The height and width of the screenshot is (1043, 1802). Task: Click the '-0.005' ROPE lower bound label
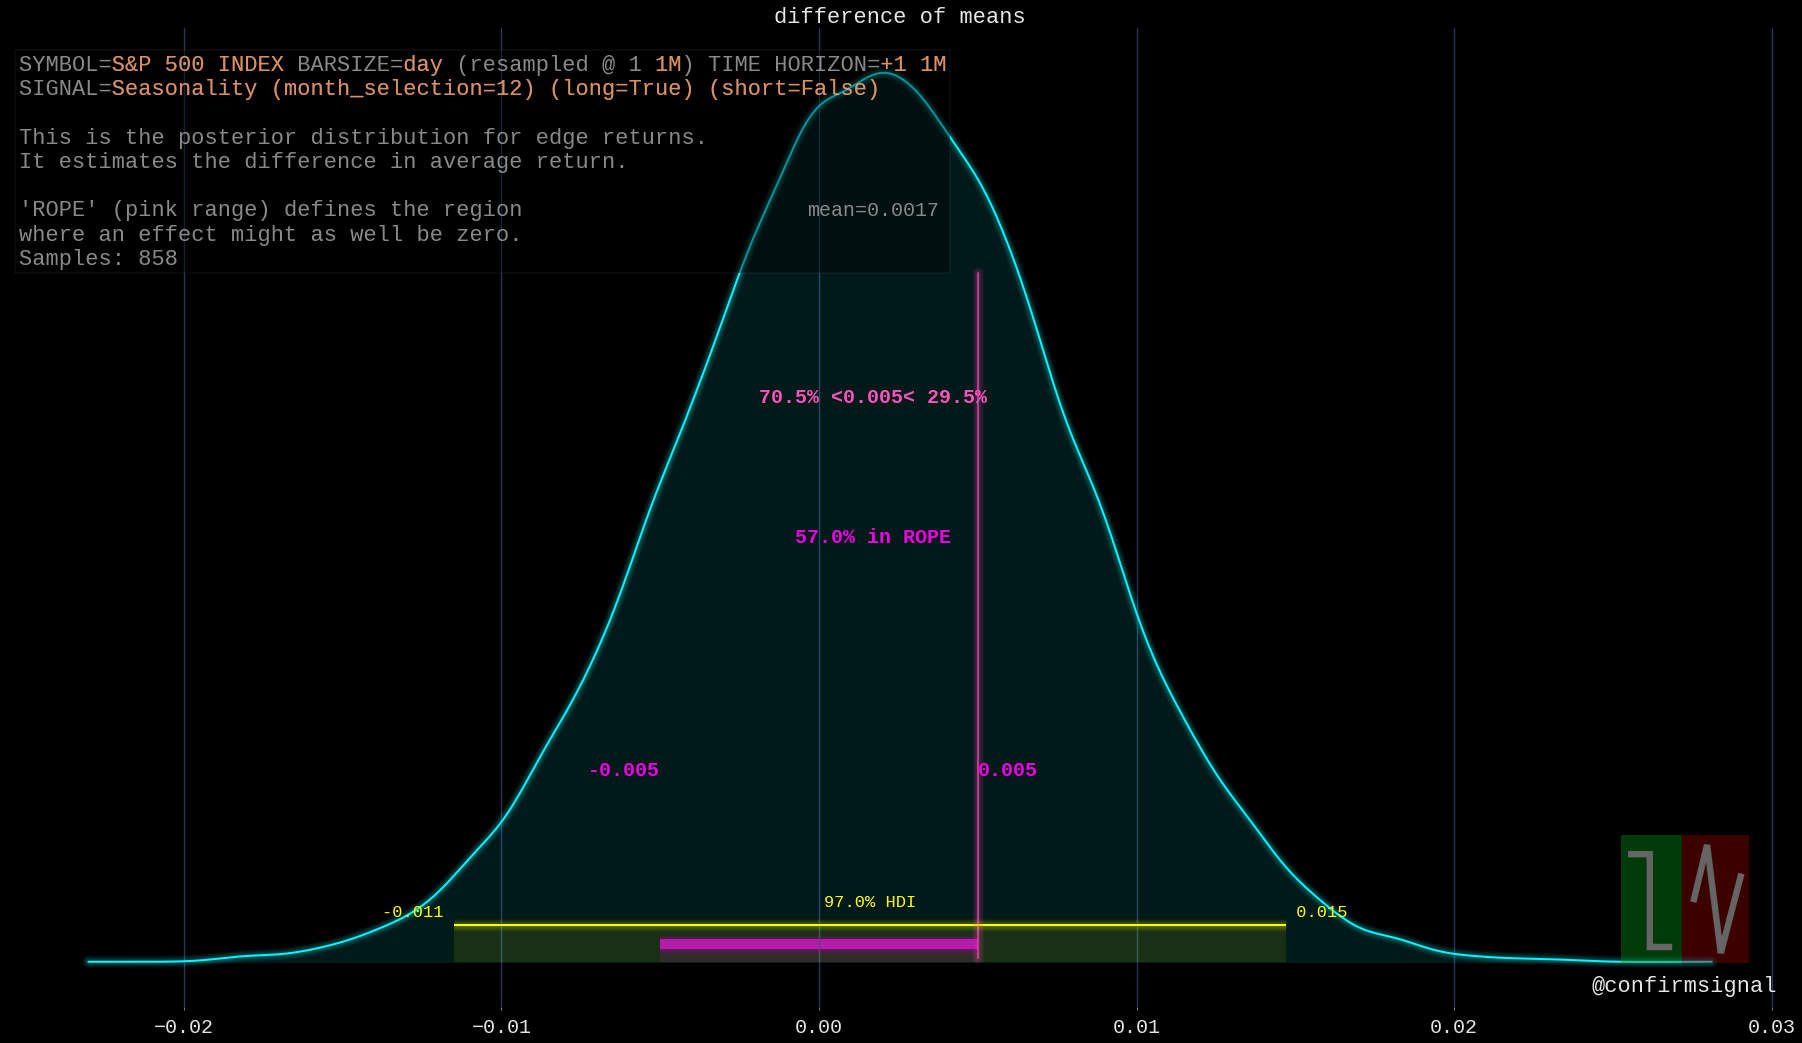624,770
